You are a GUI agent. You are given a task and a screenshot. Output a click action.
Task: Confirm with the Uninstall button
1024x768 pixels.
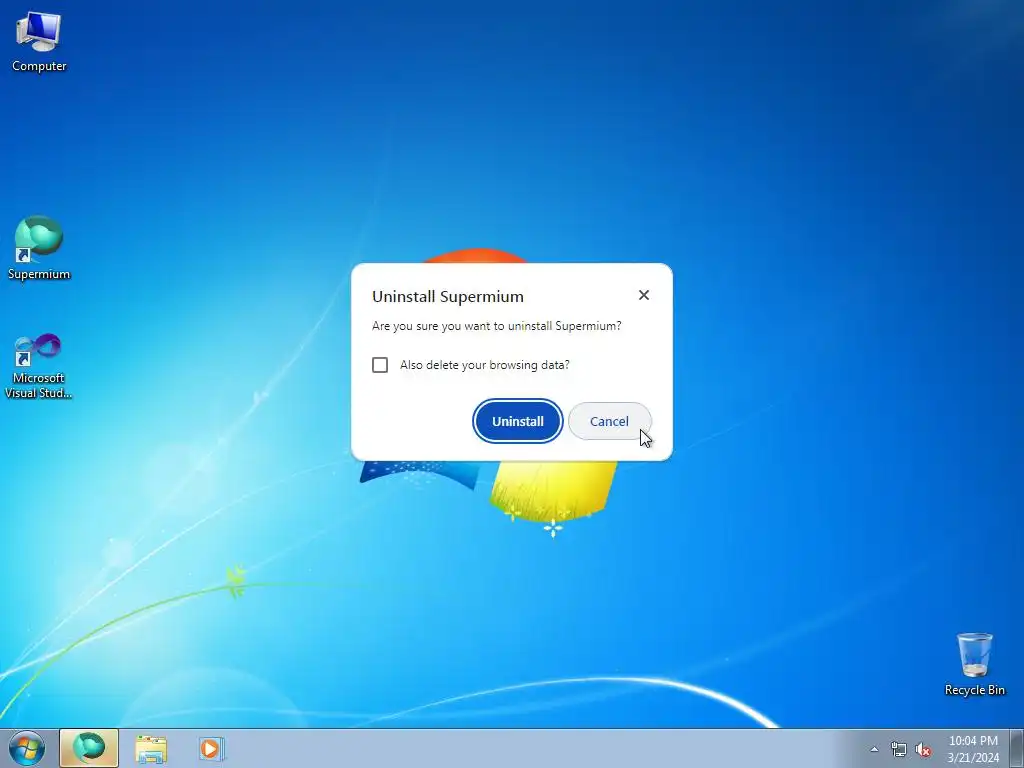click(518, 421)
